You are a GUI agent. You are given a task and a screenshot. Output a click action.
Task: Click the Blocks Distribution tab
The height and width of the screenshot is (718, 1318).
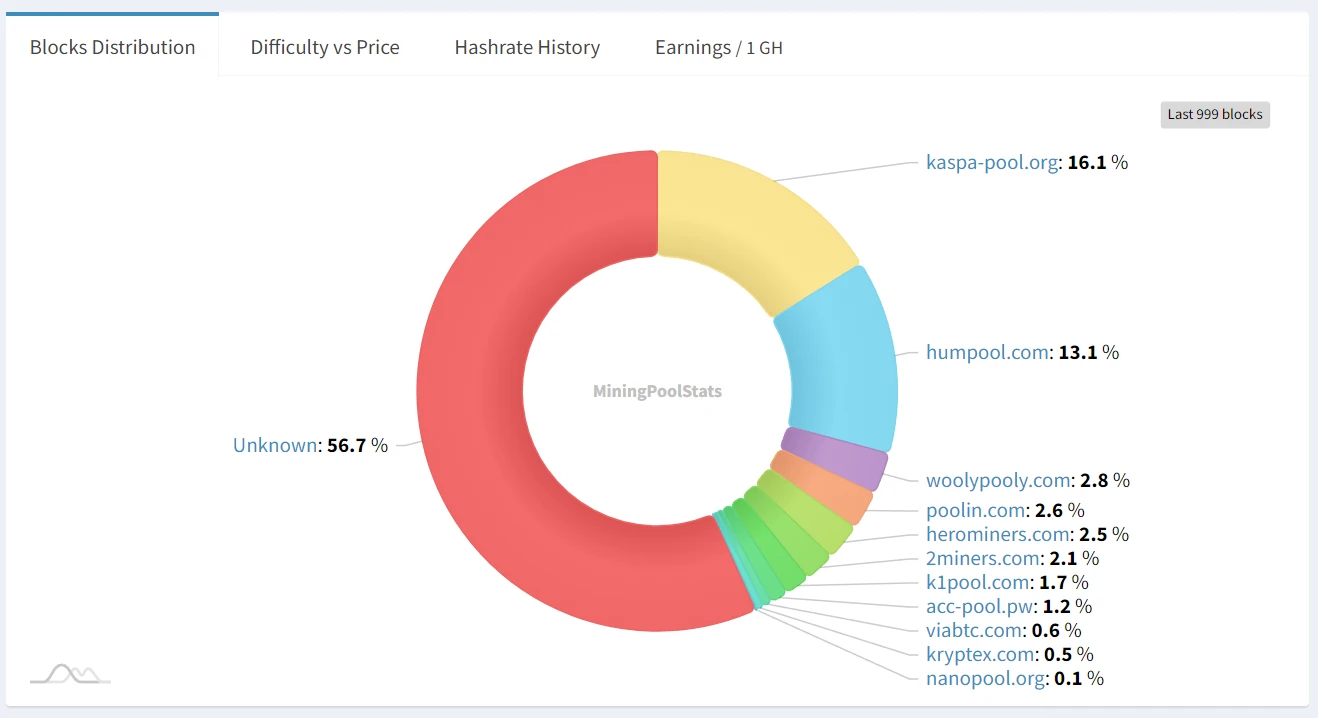point(112,47)
